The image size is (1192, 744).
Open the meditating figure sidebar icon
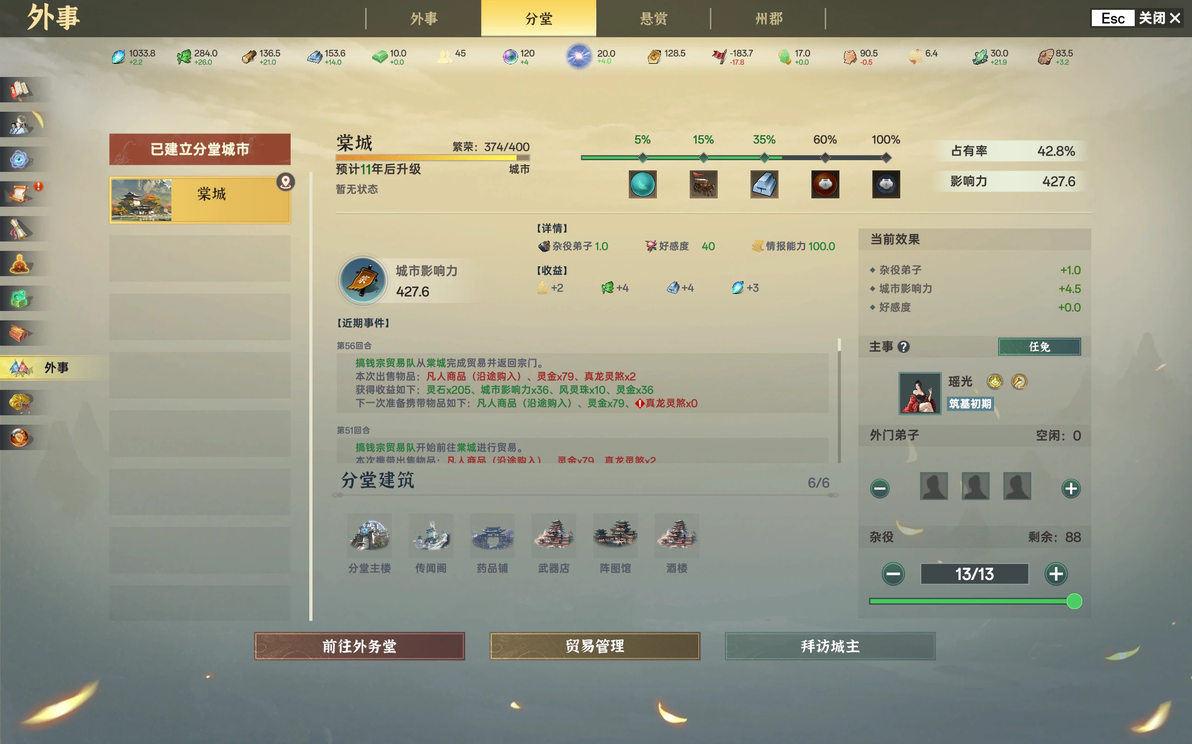click(x=20, y=264)
